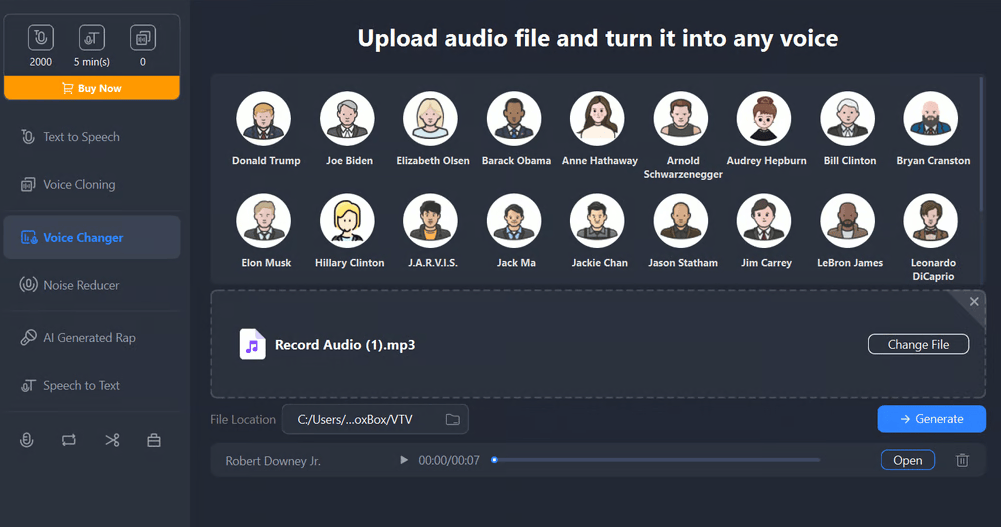
Task: Delete the Robert Downey Jr. result with trash icon
Action: (962, 460)
